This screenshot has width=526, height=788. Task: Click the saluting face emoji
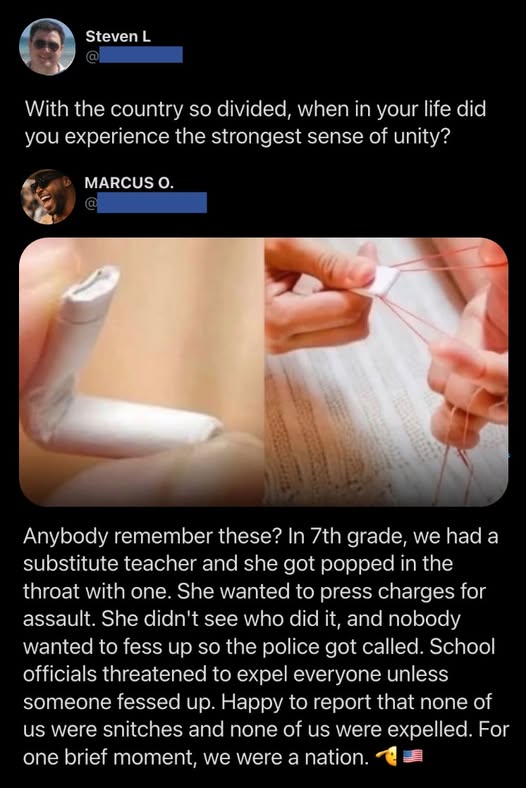click(x=387, y=755)
